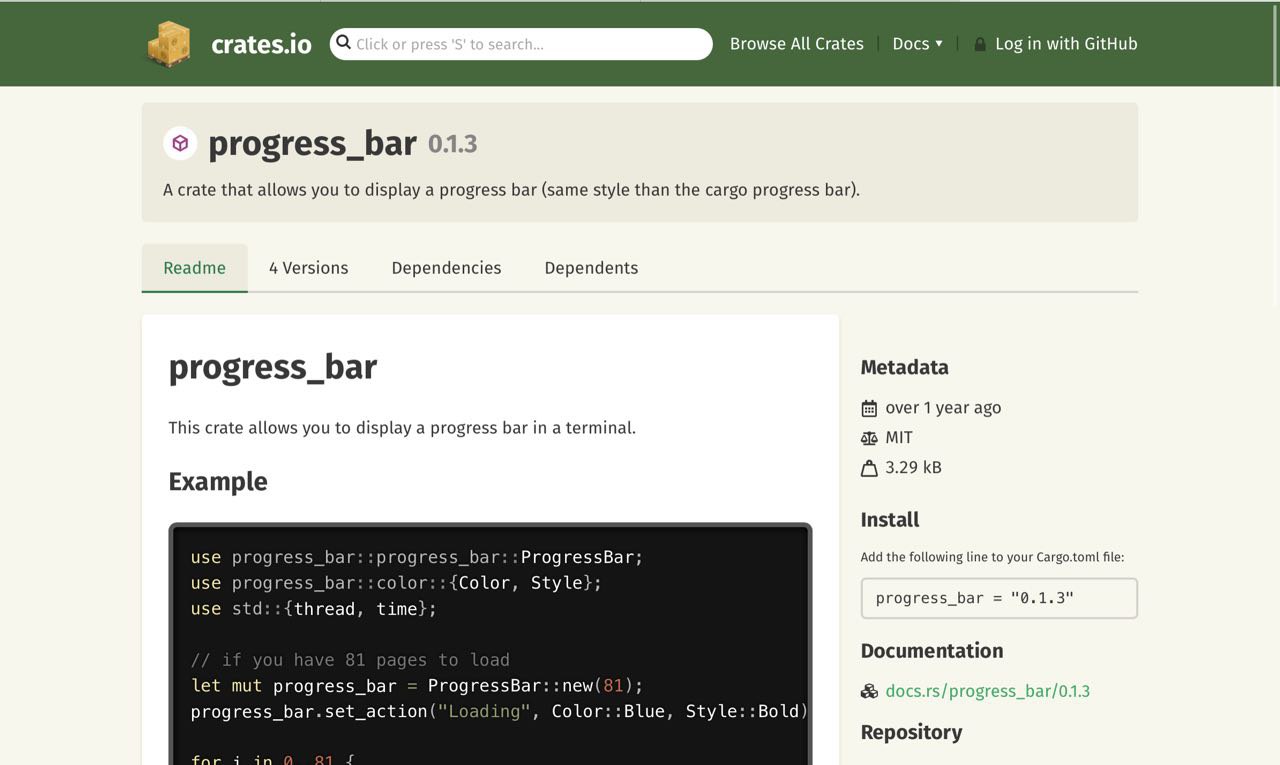Copy the progress_bar = "0.1.3" install line
The image size is (1280, 765).
point(999,598)
